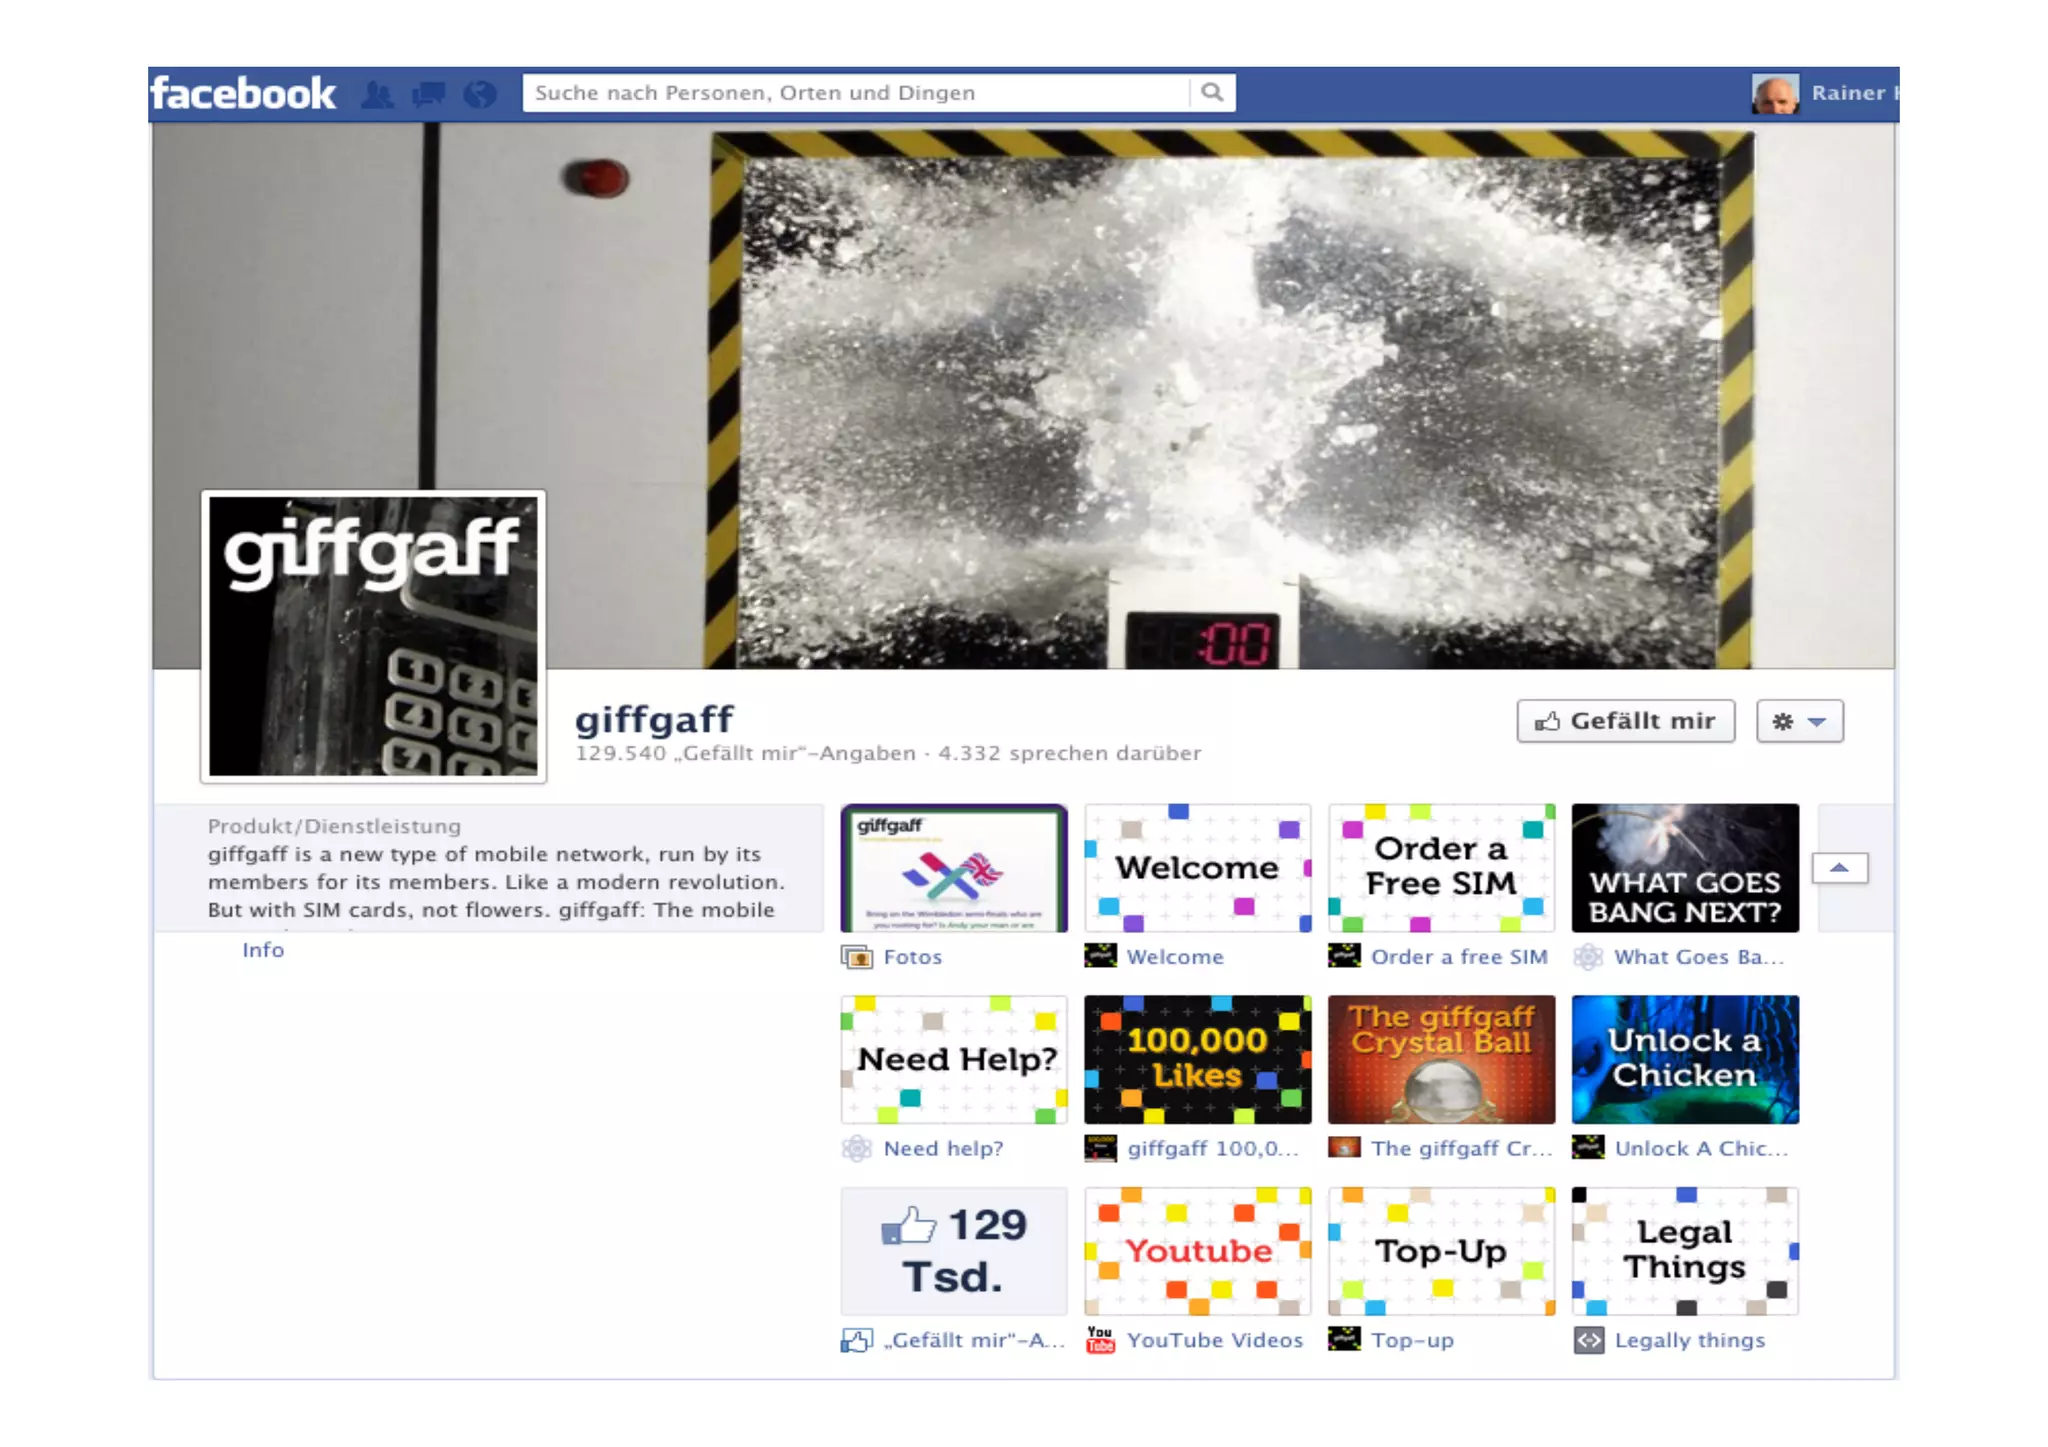Image resolution: width=2048 pixels, height=1447 pixels.
Task: Open the messages icon in header
Action: [429, 94]
